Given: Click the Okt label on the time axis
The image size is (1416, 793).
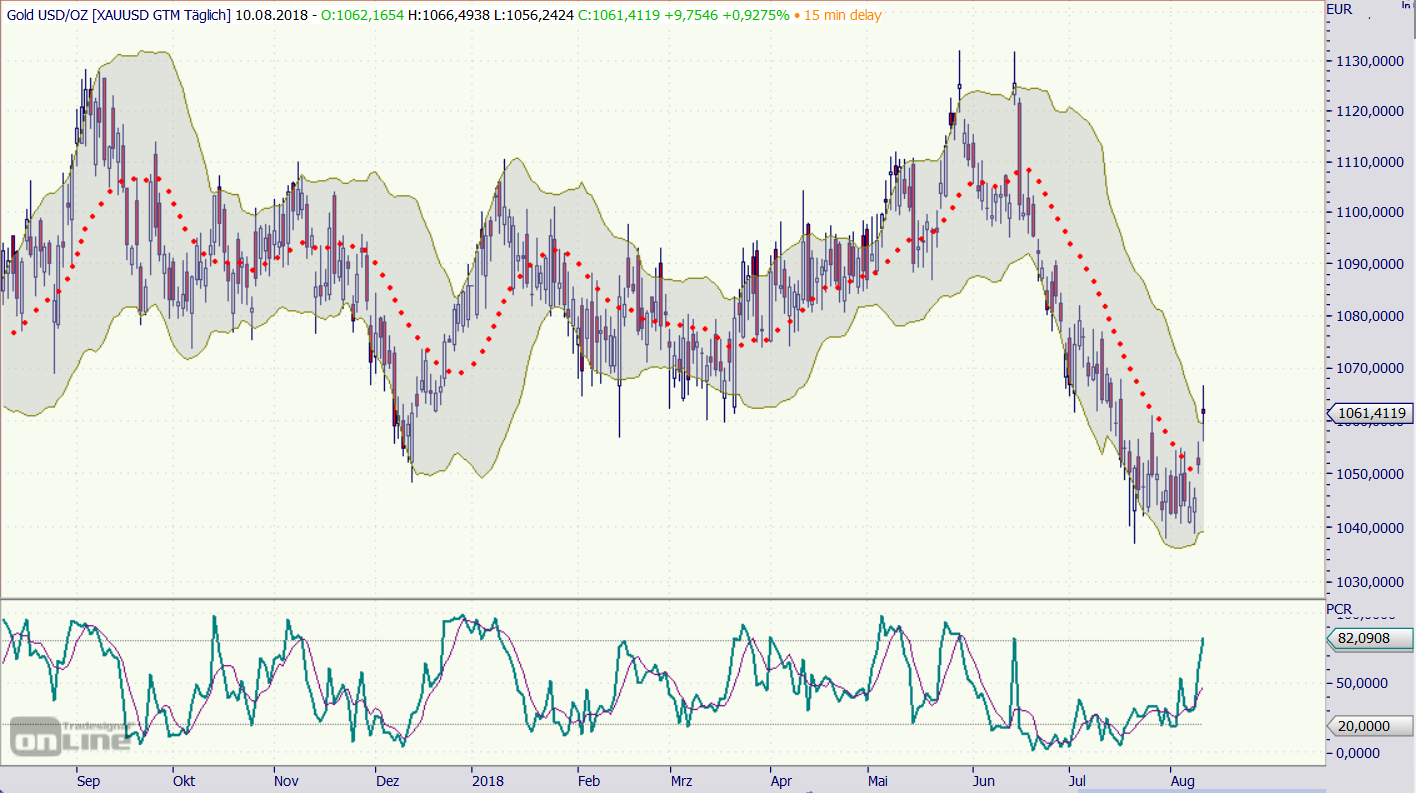Looking at the screenshot, I should click(183, 781).
